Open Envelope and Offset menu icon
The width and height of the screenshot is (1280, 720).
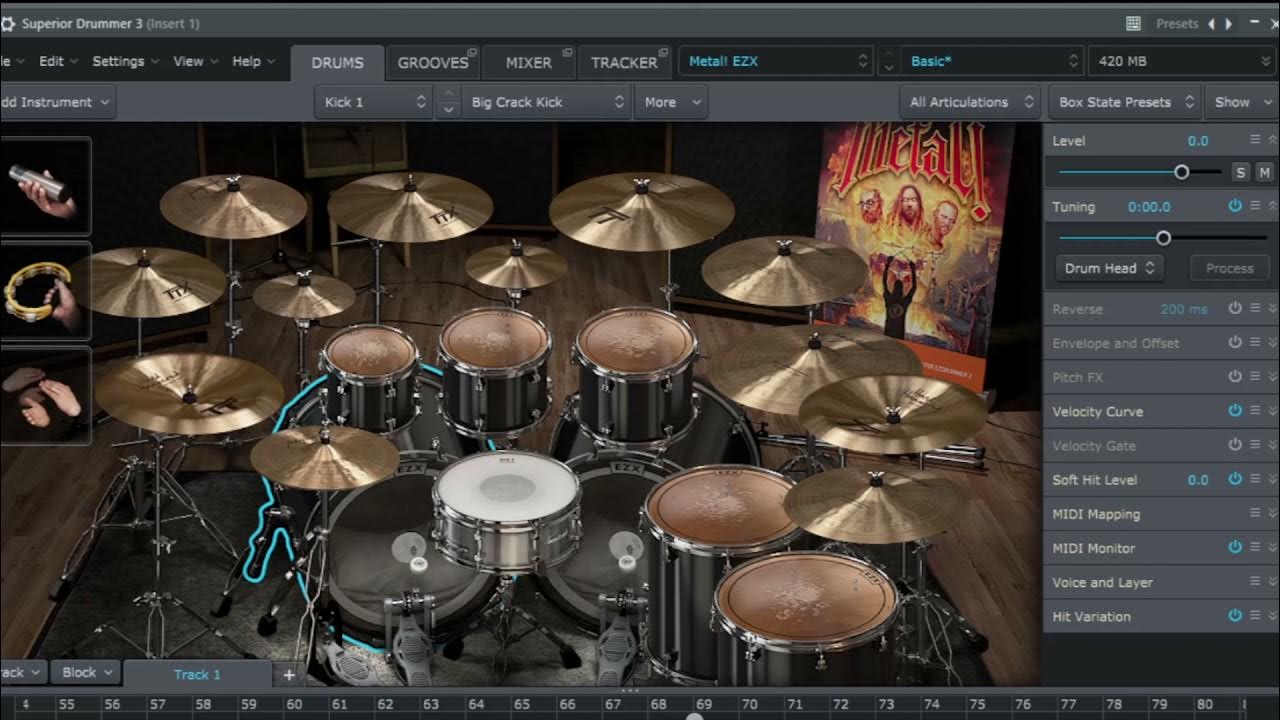point(1255,343)
